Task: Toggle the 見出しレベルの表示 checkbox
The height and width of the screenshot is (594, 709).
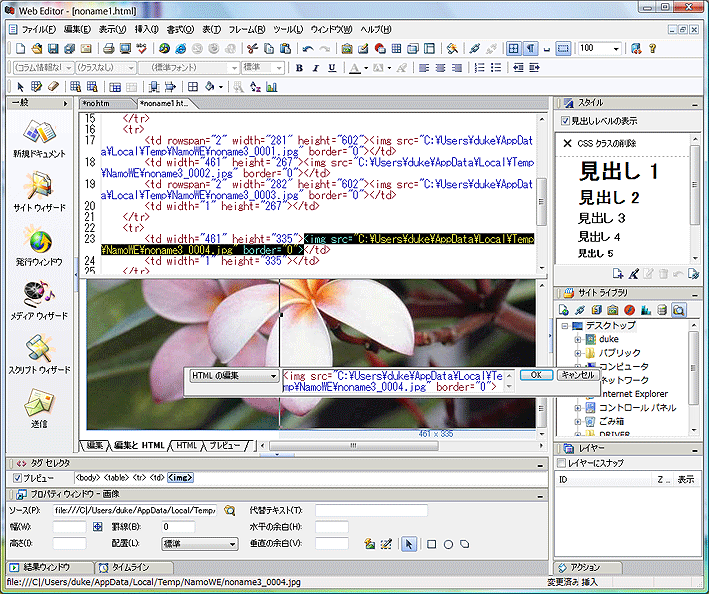Action: point(565,121)
